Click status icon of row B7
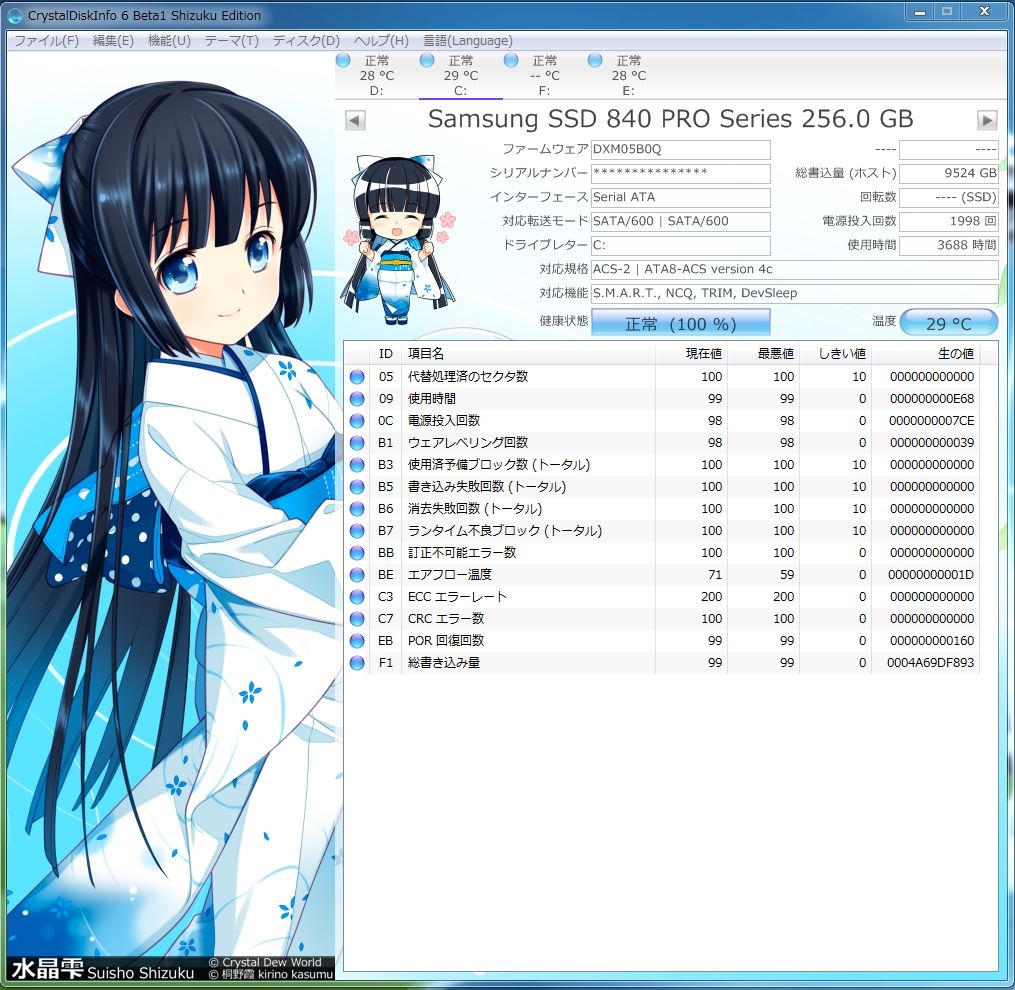Screen dimensions: 1015x990 (x=357, y=531)
